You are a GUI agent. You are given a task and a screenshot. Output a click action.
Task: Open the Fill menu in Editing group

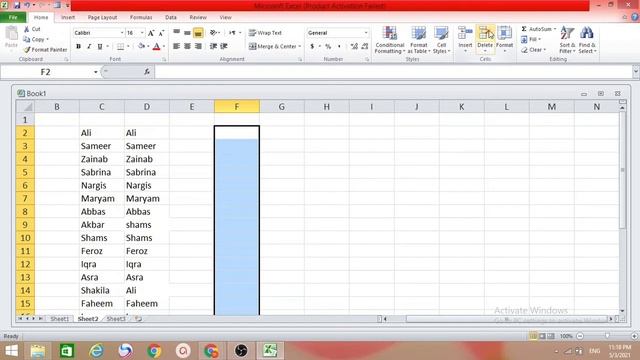(x=531, y=40)
